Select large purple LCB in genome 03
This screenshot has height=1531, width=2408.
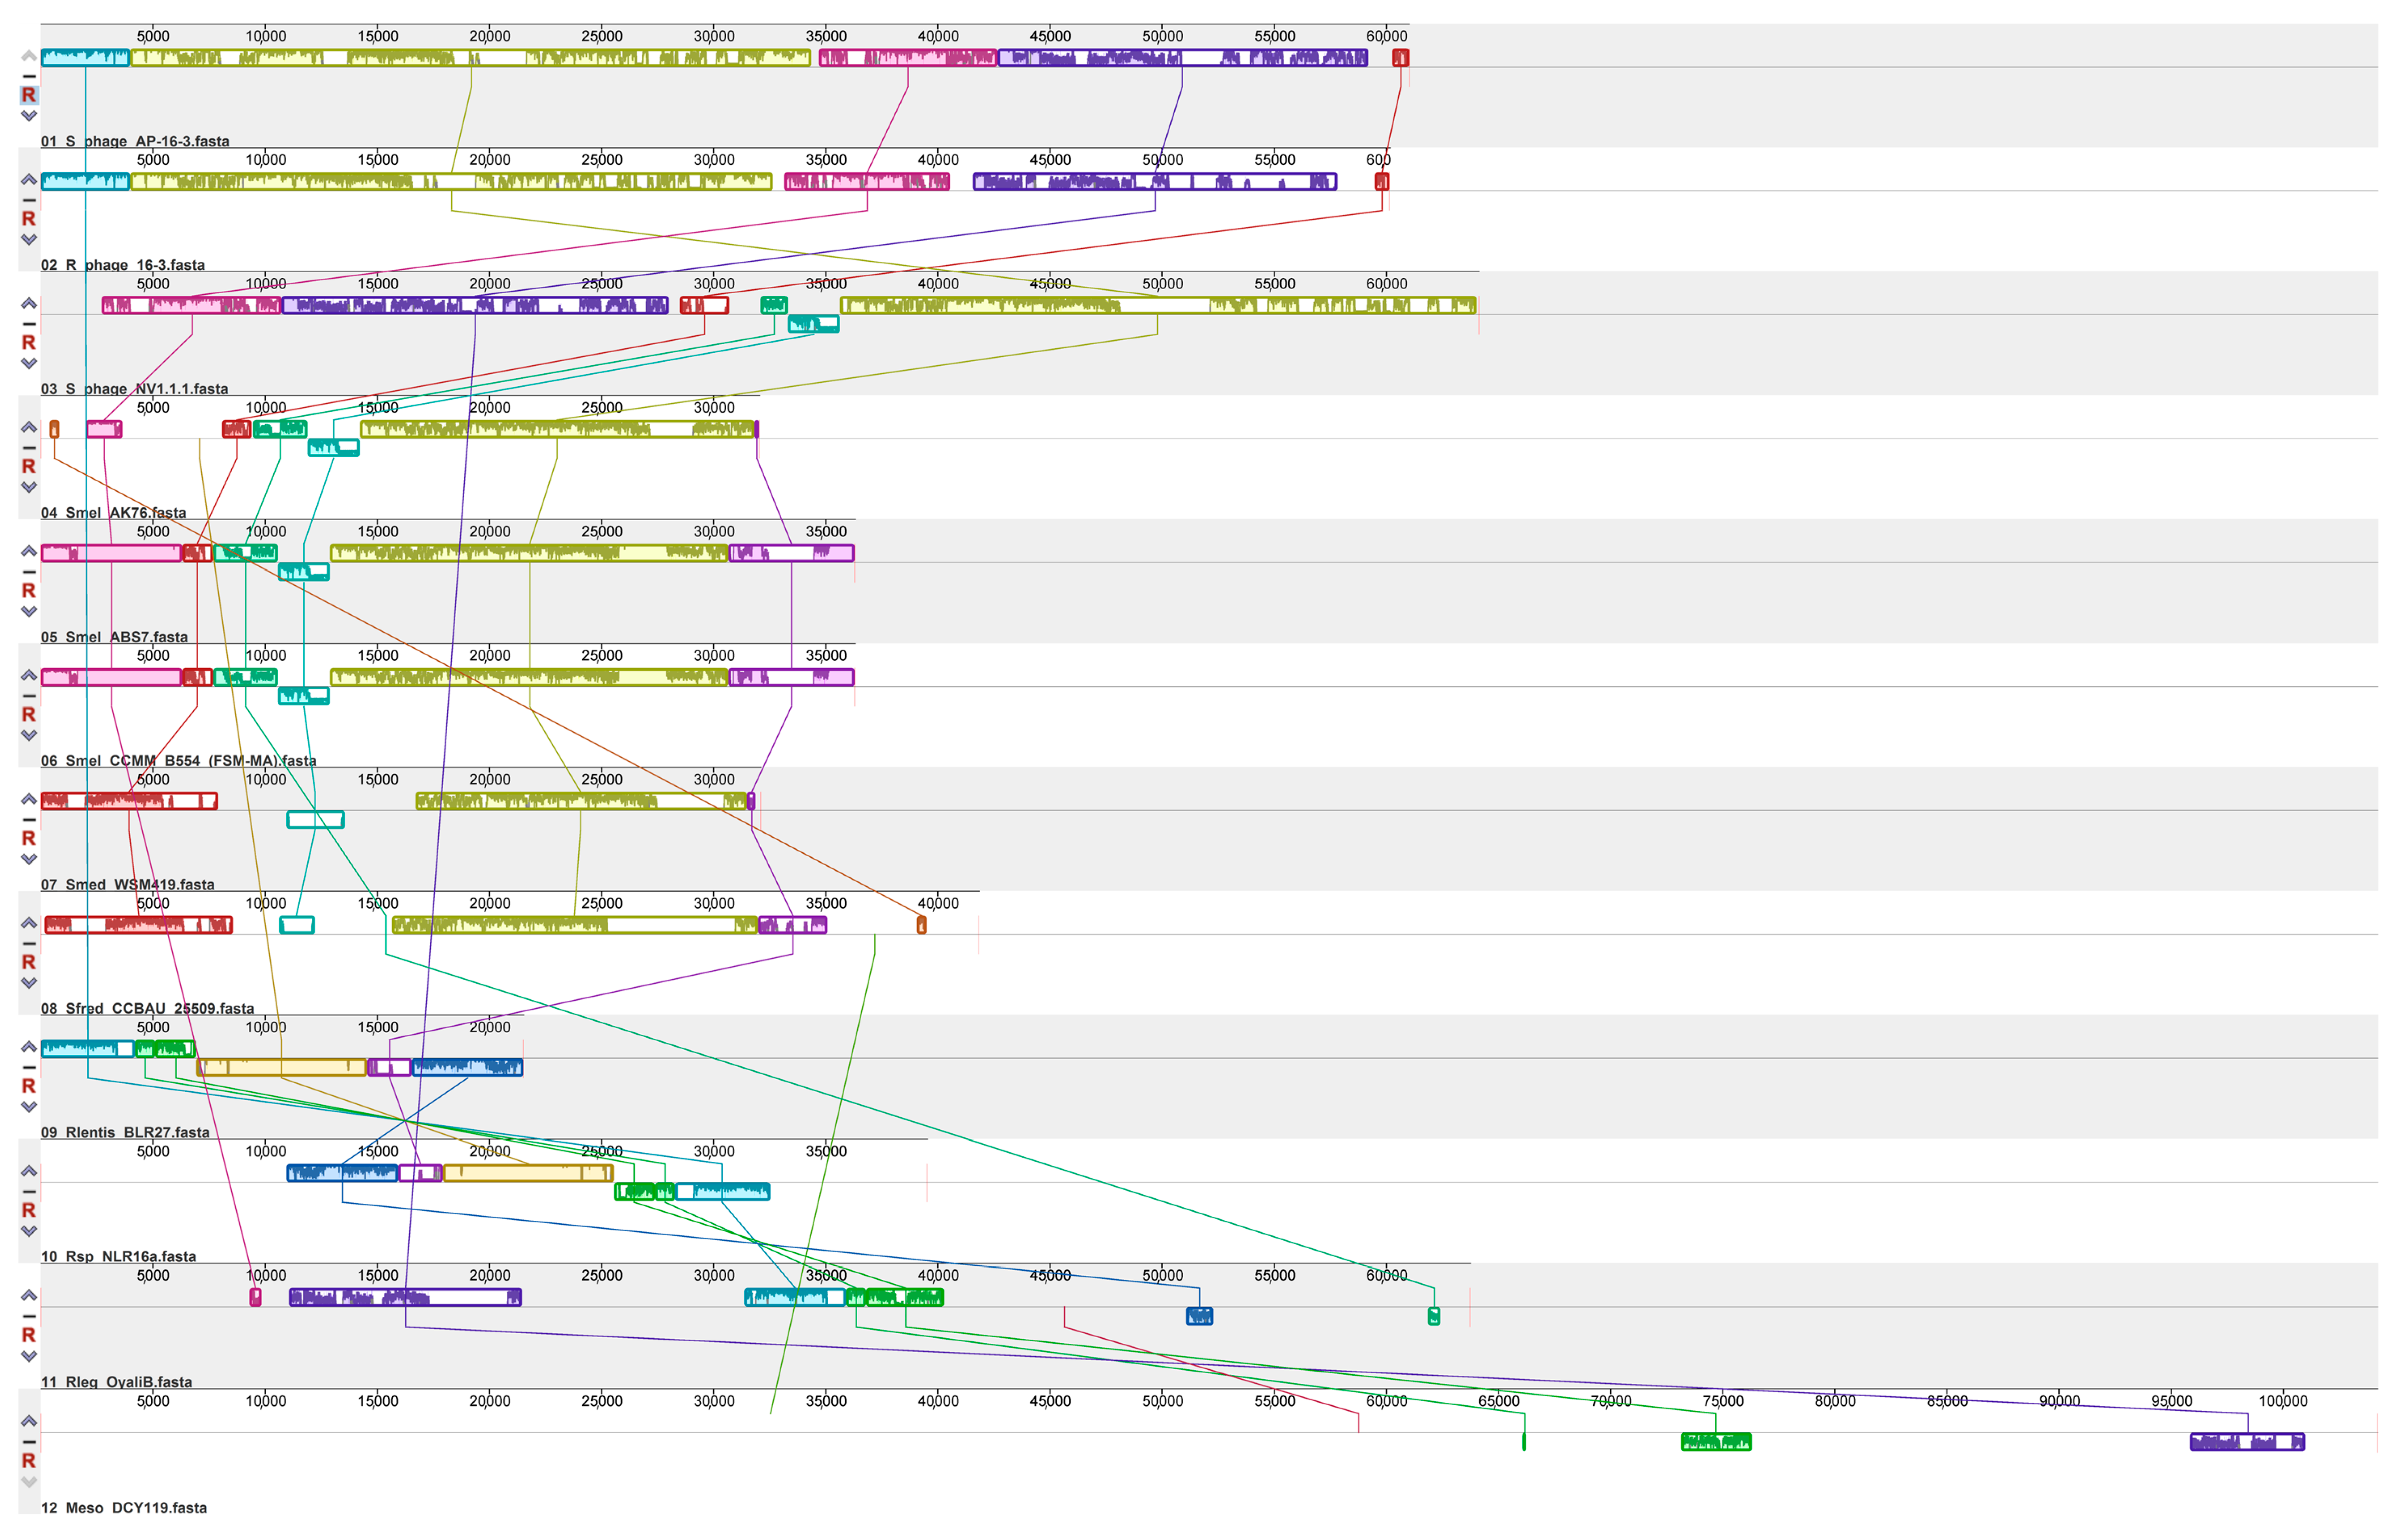(475, 305)
